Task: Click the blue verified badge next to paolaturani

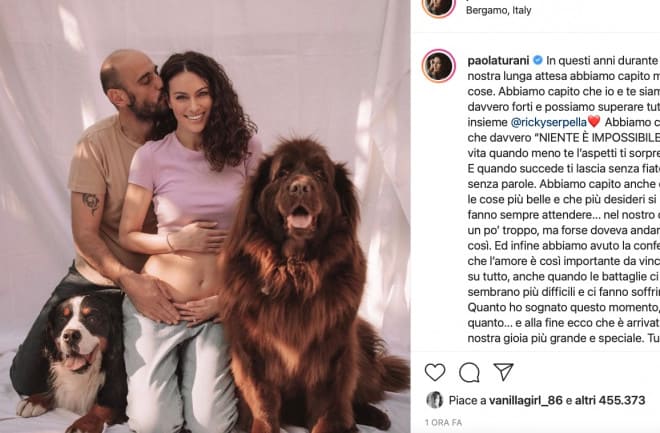Action: [x=538, y=61]
